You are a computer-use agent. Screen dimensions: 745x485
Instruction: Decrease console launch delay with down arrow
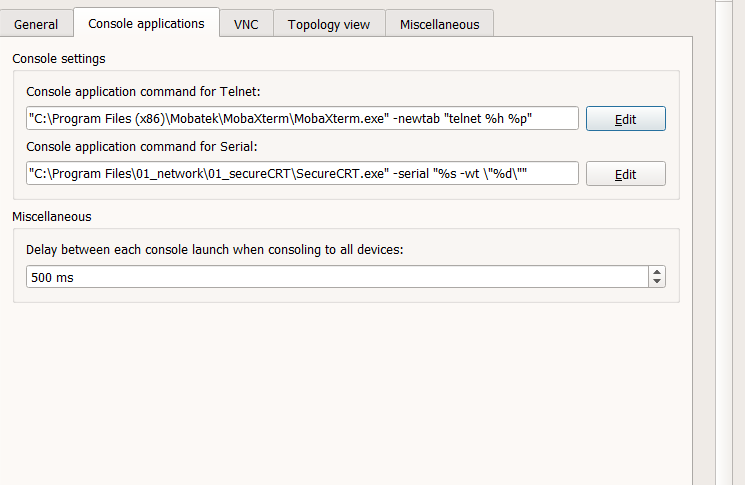tap(656, 282)
